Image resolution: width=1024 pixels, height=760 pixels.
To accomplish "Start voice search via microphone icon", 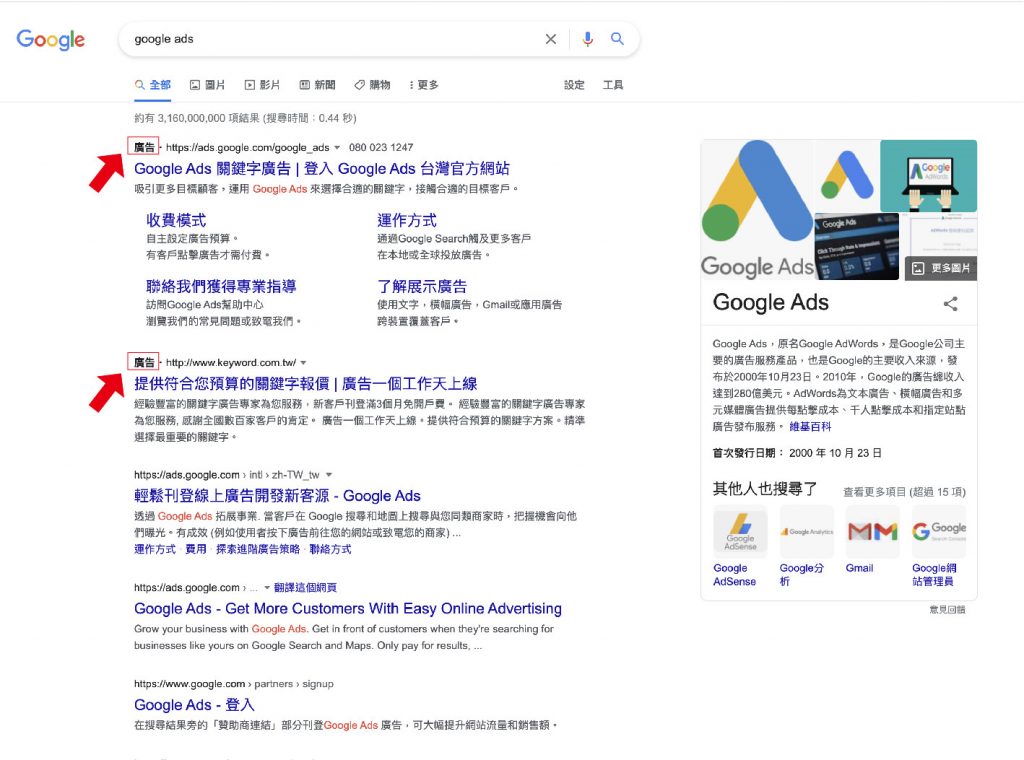I will coord(588,39).
